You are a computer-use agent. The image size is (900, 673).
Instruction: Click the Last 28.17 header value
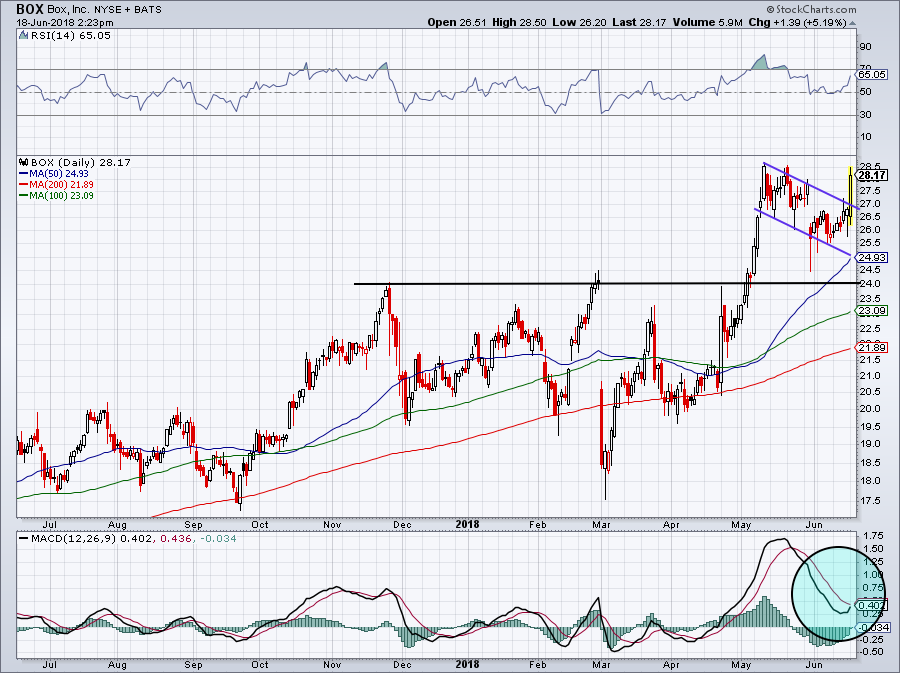[639, 22]
